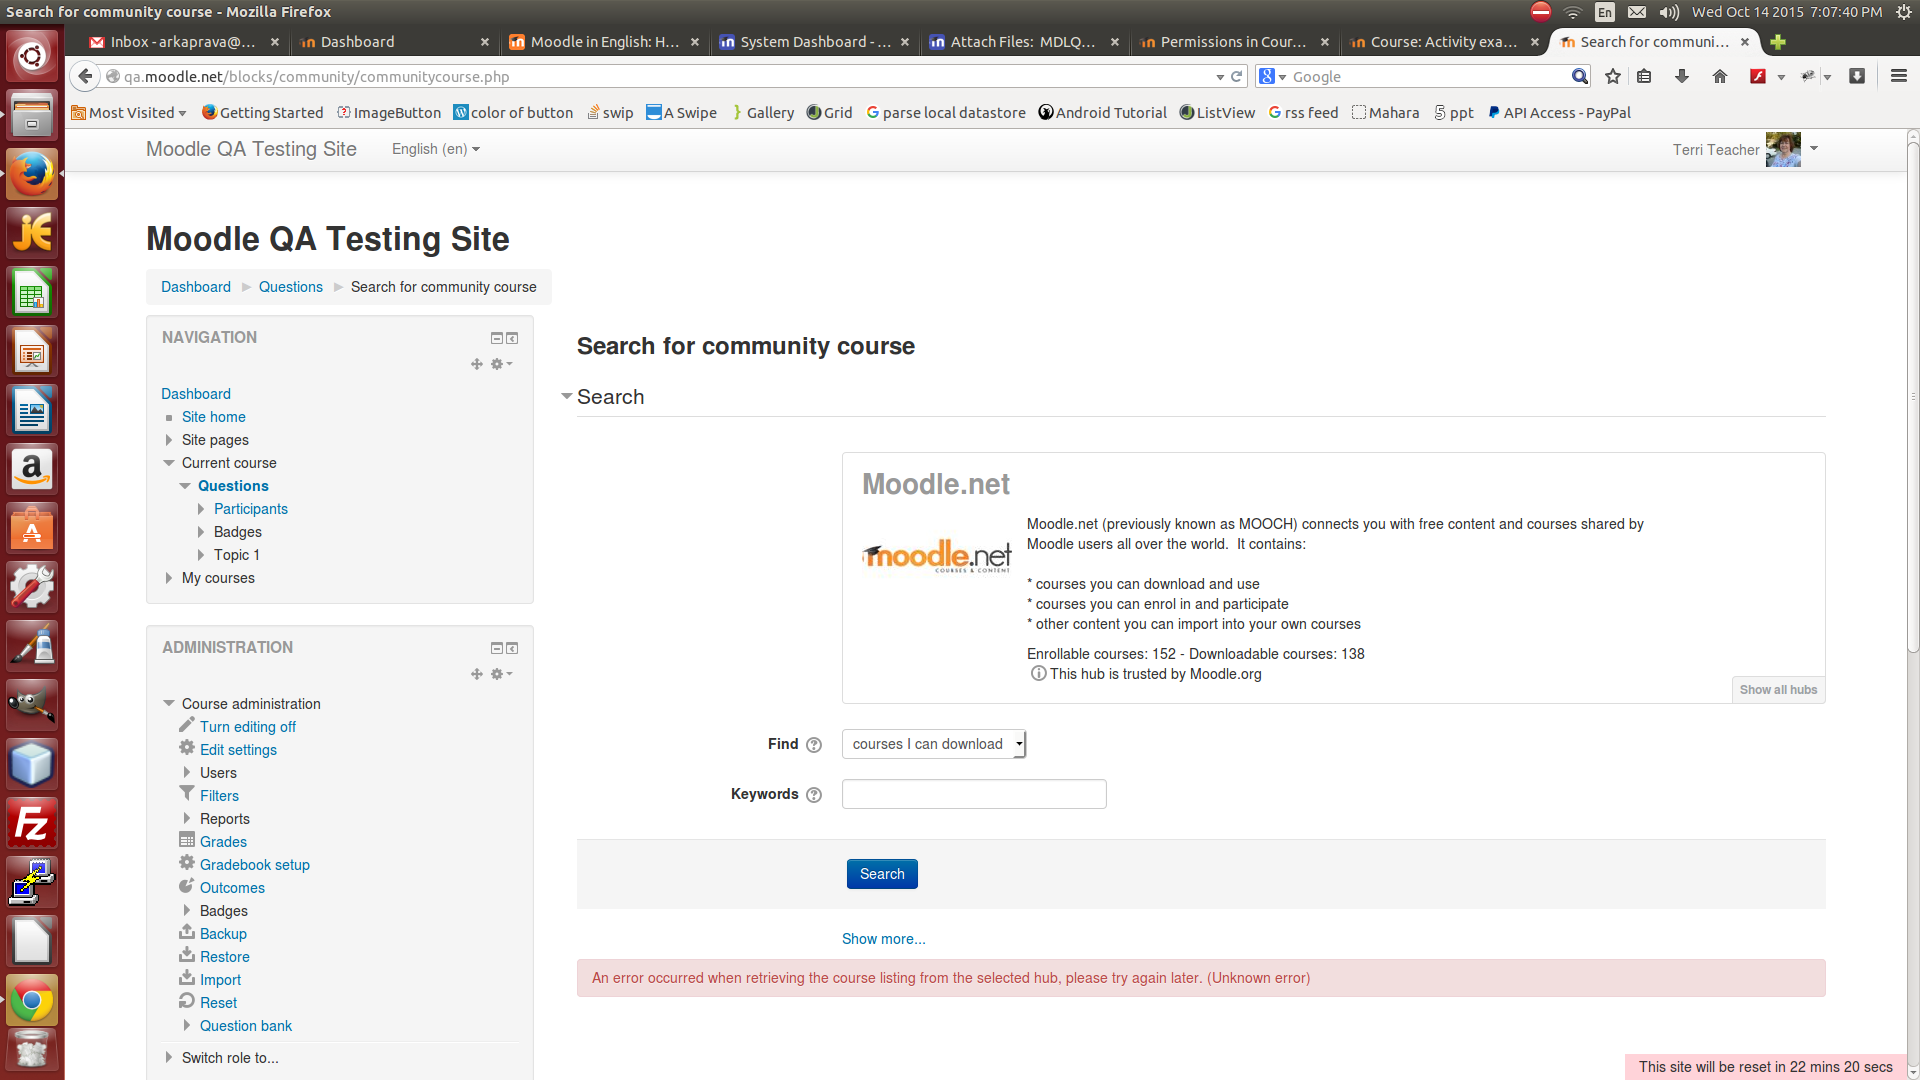Collapse Current course tree node
The image size is (1920, 1080).
168,463
